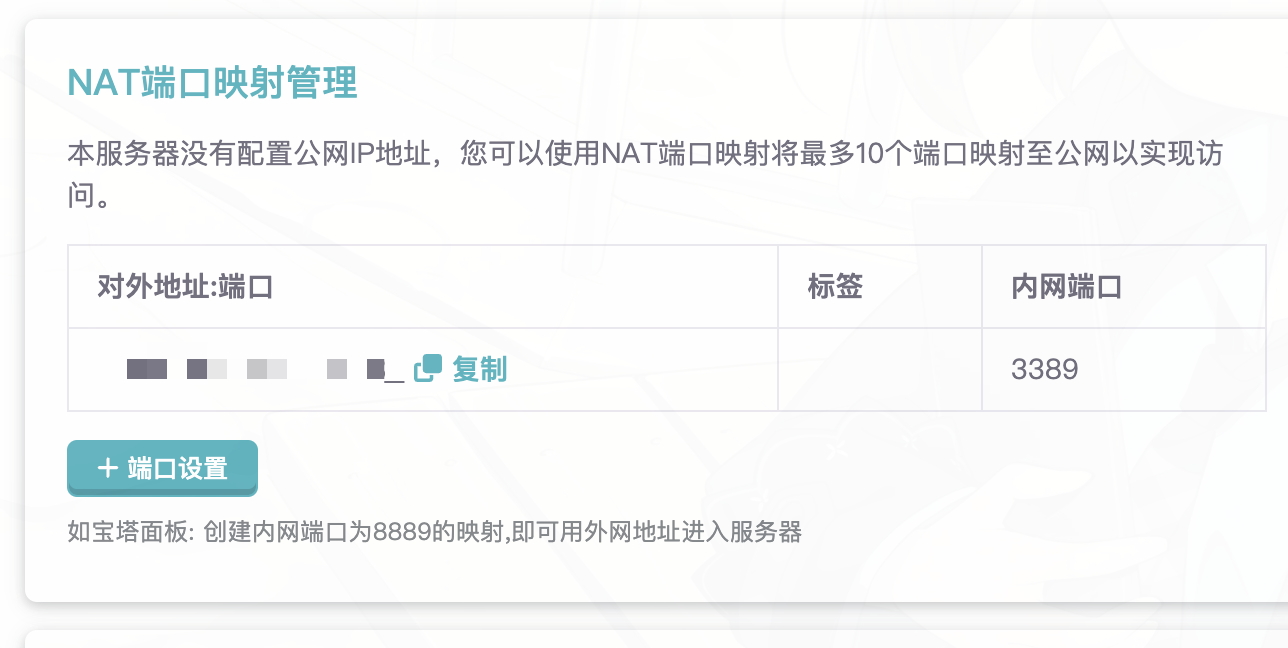
Task: Click the first blurred block of the address
Action: pyautogui.click(x=147, y=369)
